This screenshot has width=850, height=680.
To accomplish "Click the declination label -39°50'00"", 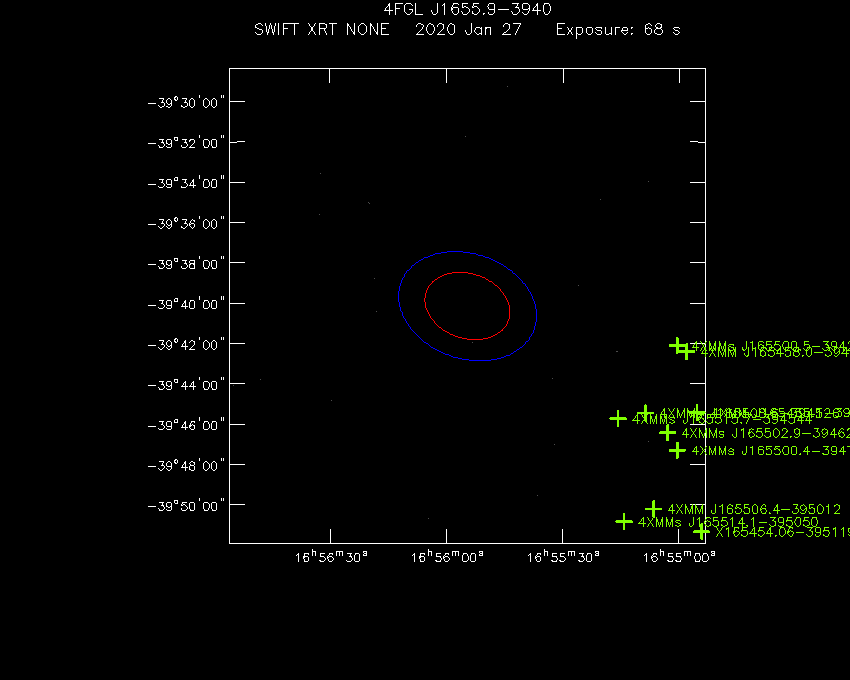I will [186, 506].
